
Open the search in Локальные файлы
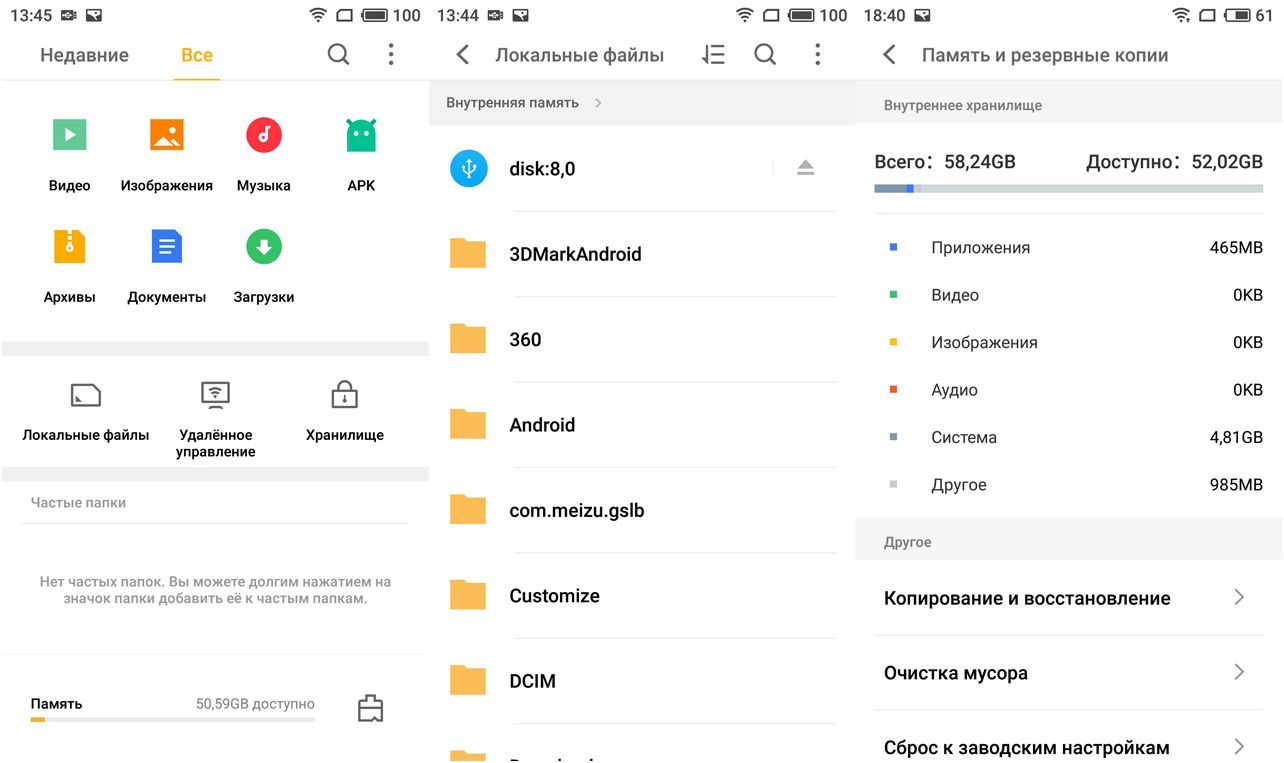point(765,55)
